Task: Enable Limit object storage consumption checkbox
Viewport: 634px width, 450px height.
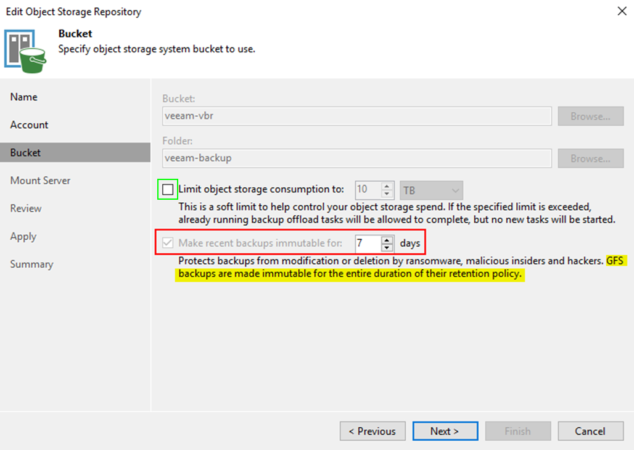Action: (x=167, y=189)
